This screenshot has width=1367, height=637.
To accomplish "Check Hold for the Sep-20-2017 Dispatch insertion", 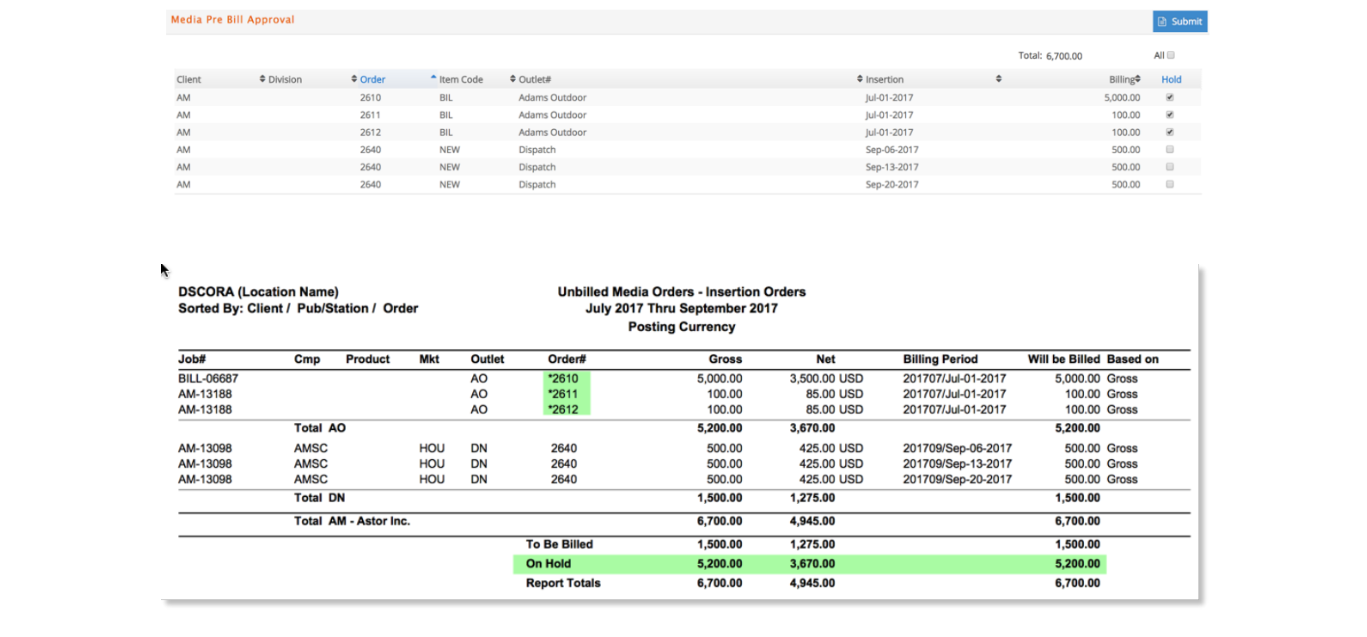I will (1170, 184).
